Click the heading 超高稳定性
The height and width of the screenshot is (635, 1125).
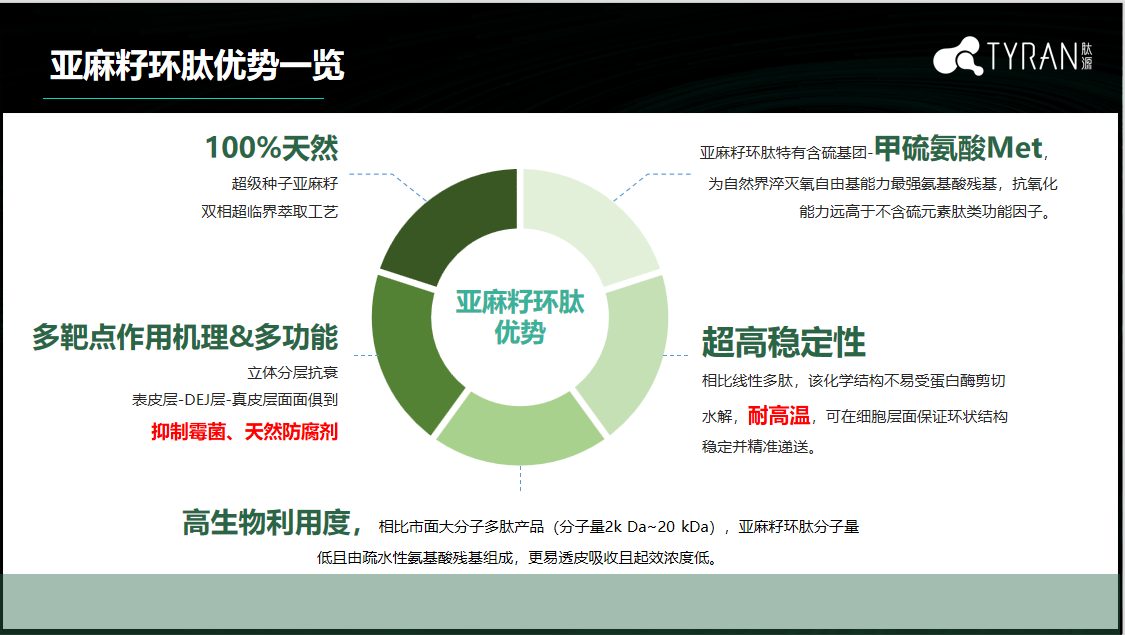pos(783,342)
